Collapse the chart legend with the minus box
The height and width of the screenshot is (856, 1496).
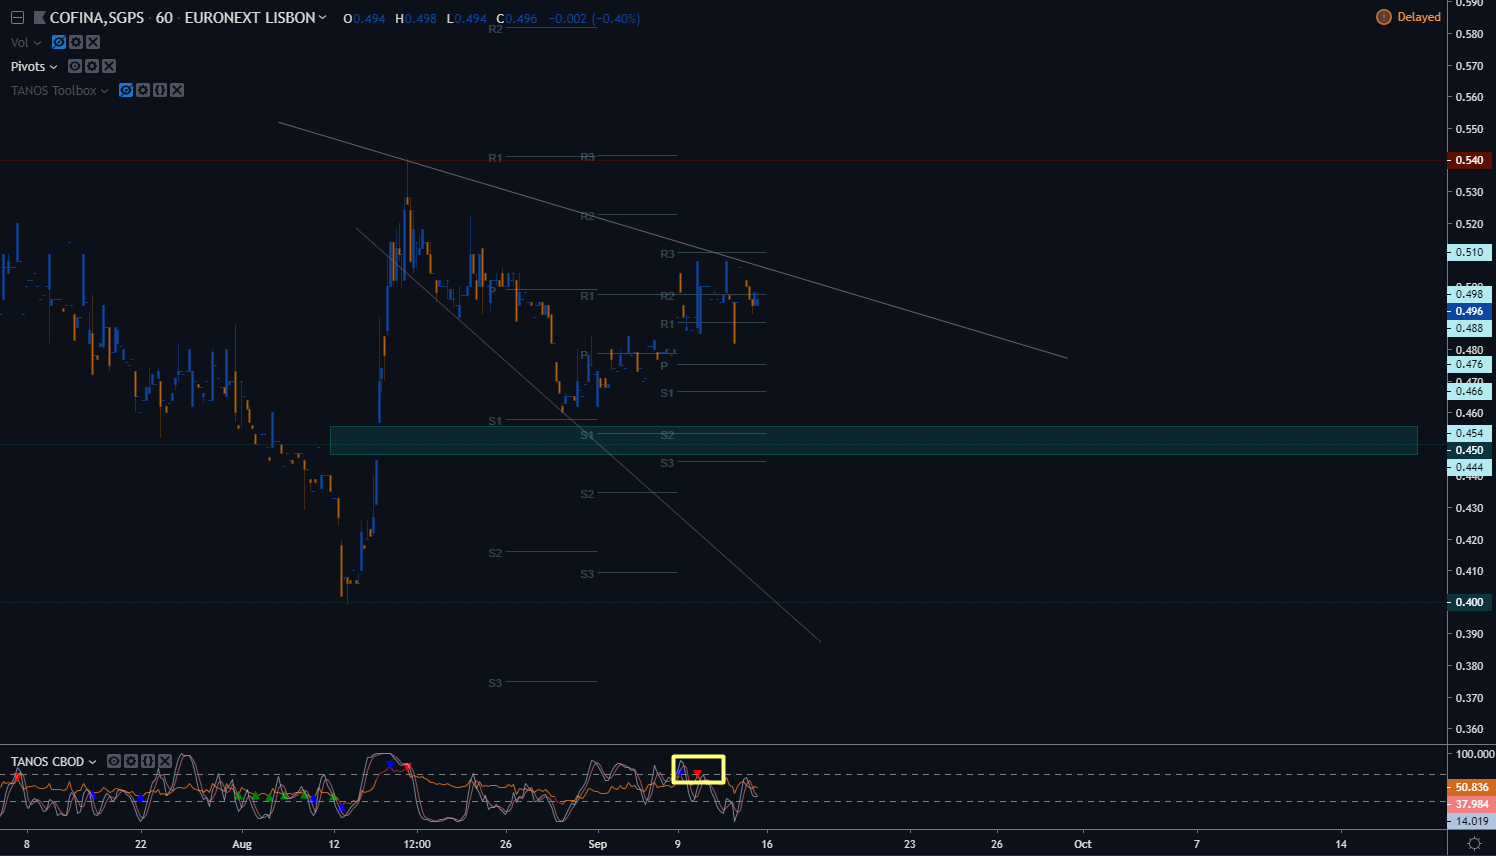click(x=17, y=18)
